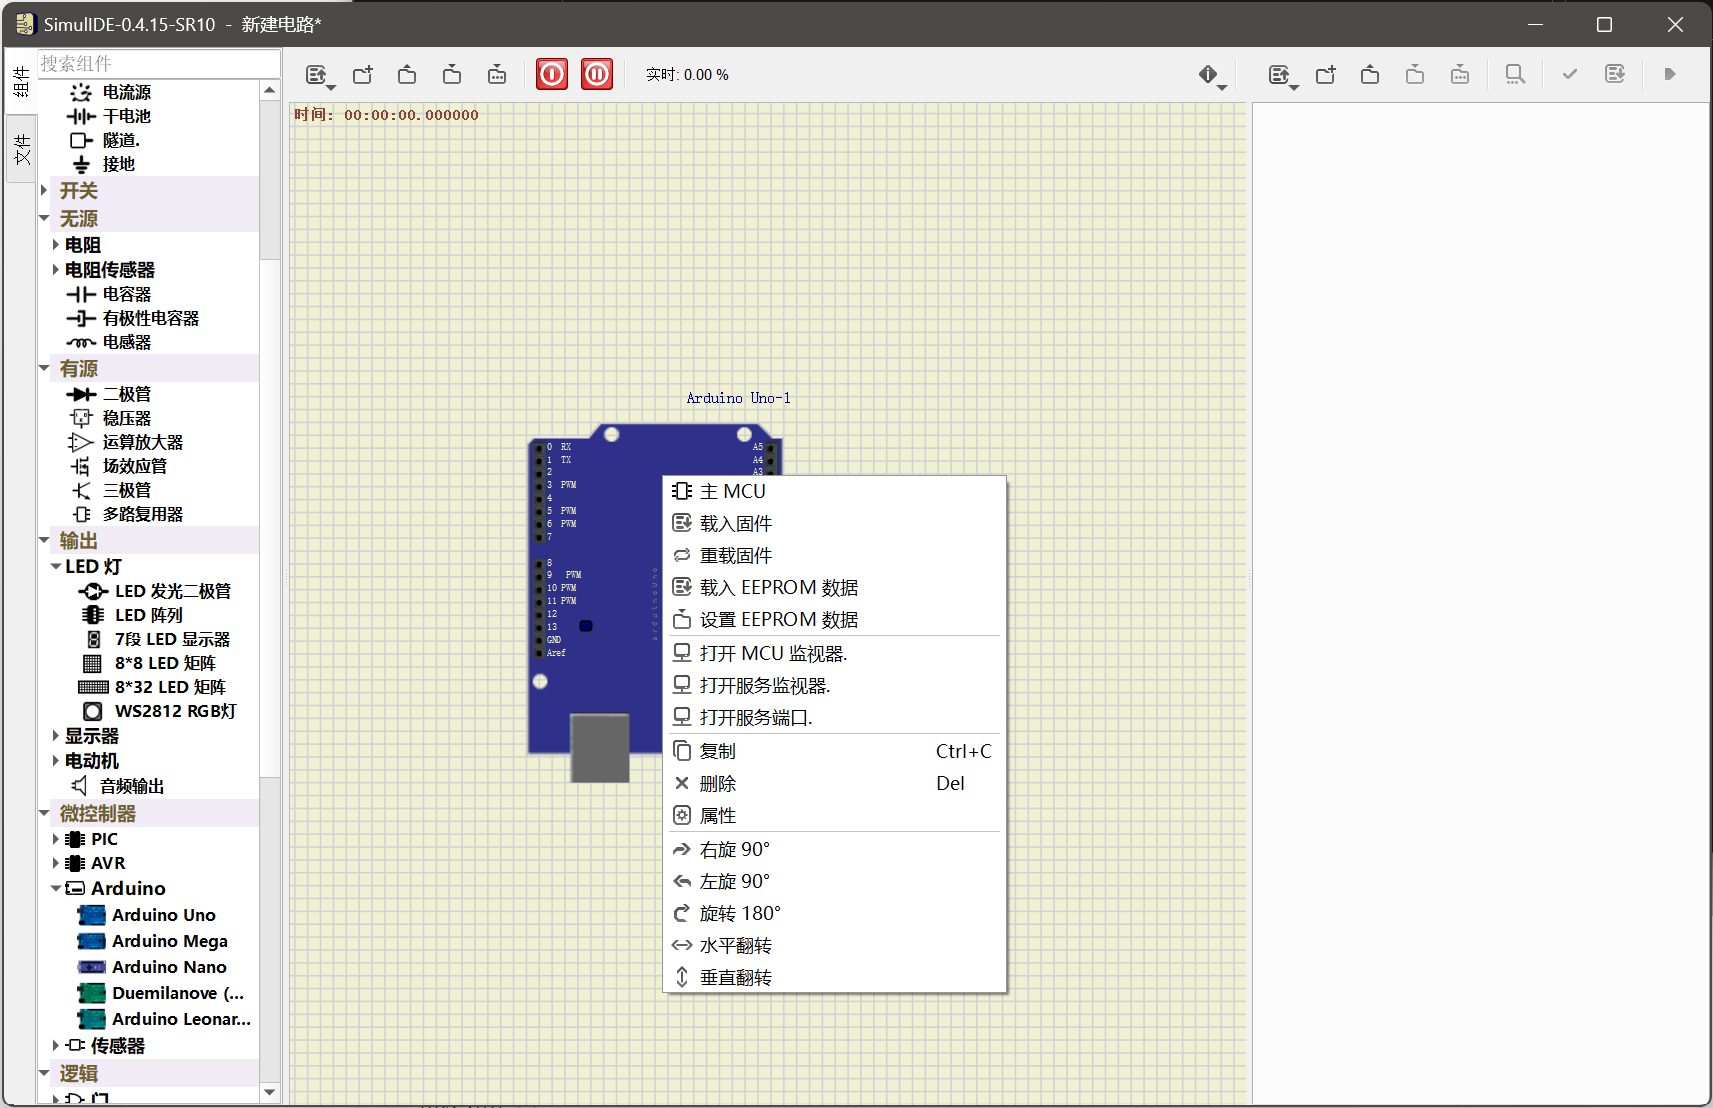Expand the 电动机 group

pyautogui.click(x=56, y=760)
